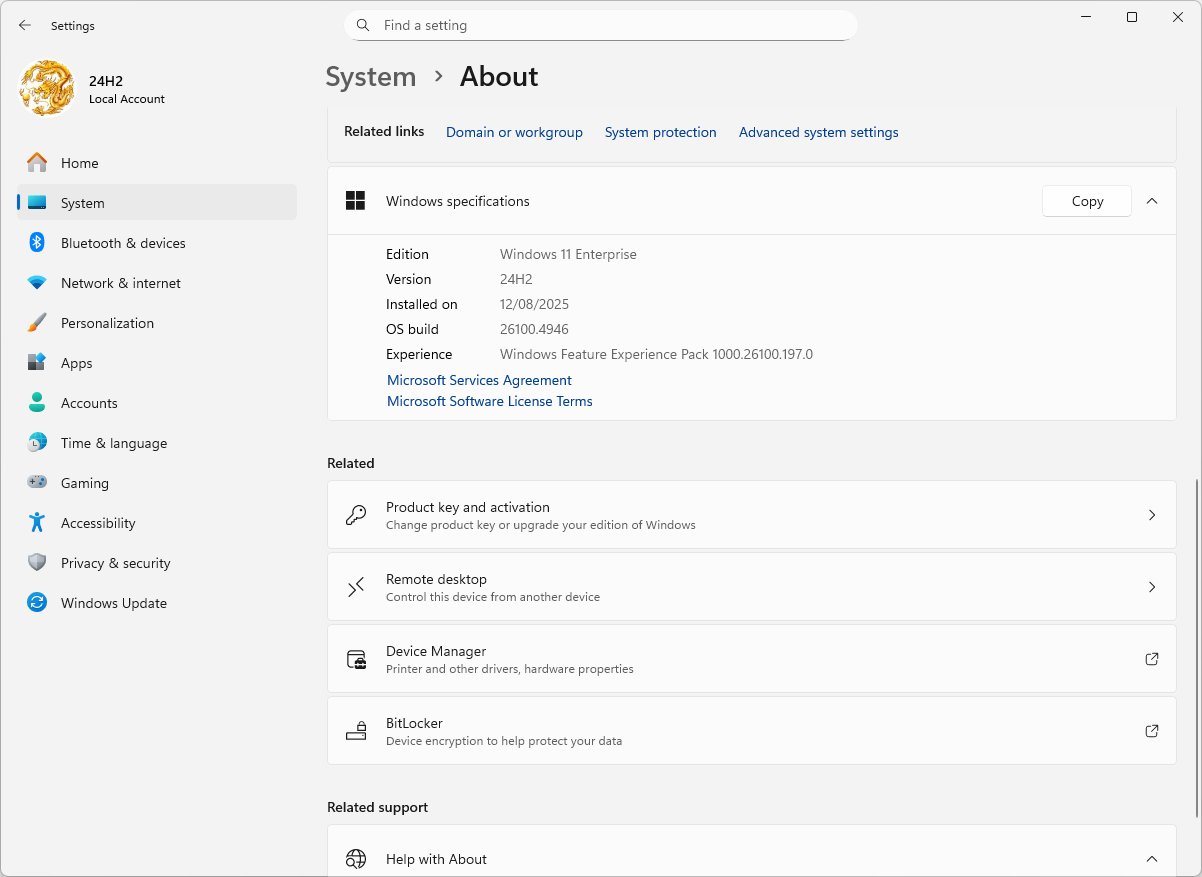Select Privacy & security in sidebar
This screenshot has height=877, width=1202.
[157, 563]
